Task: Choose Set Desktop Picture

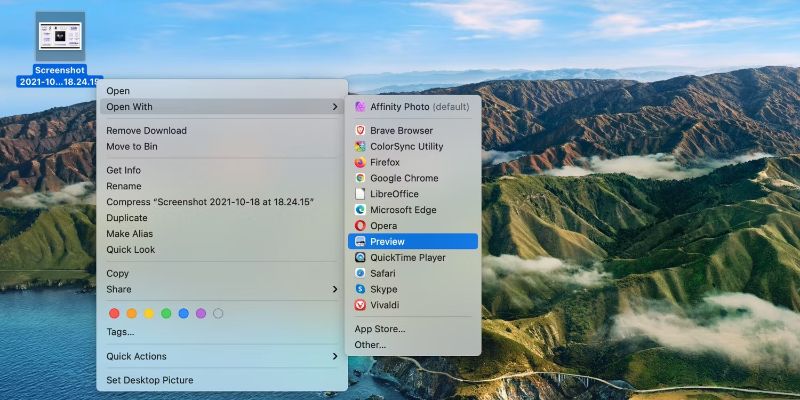Action: 150,380
